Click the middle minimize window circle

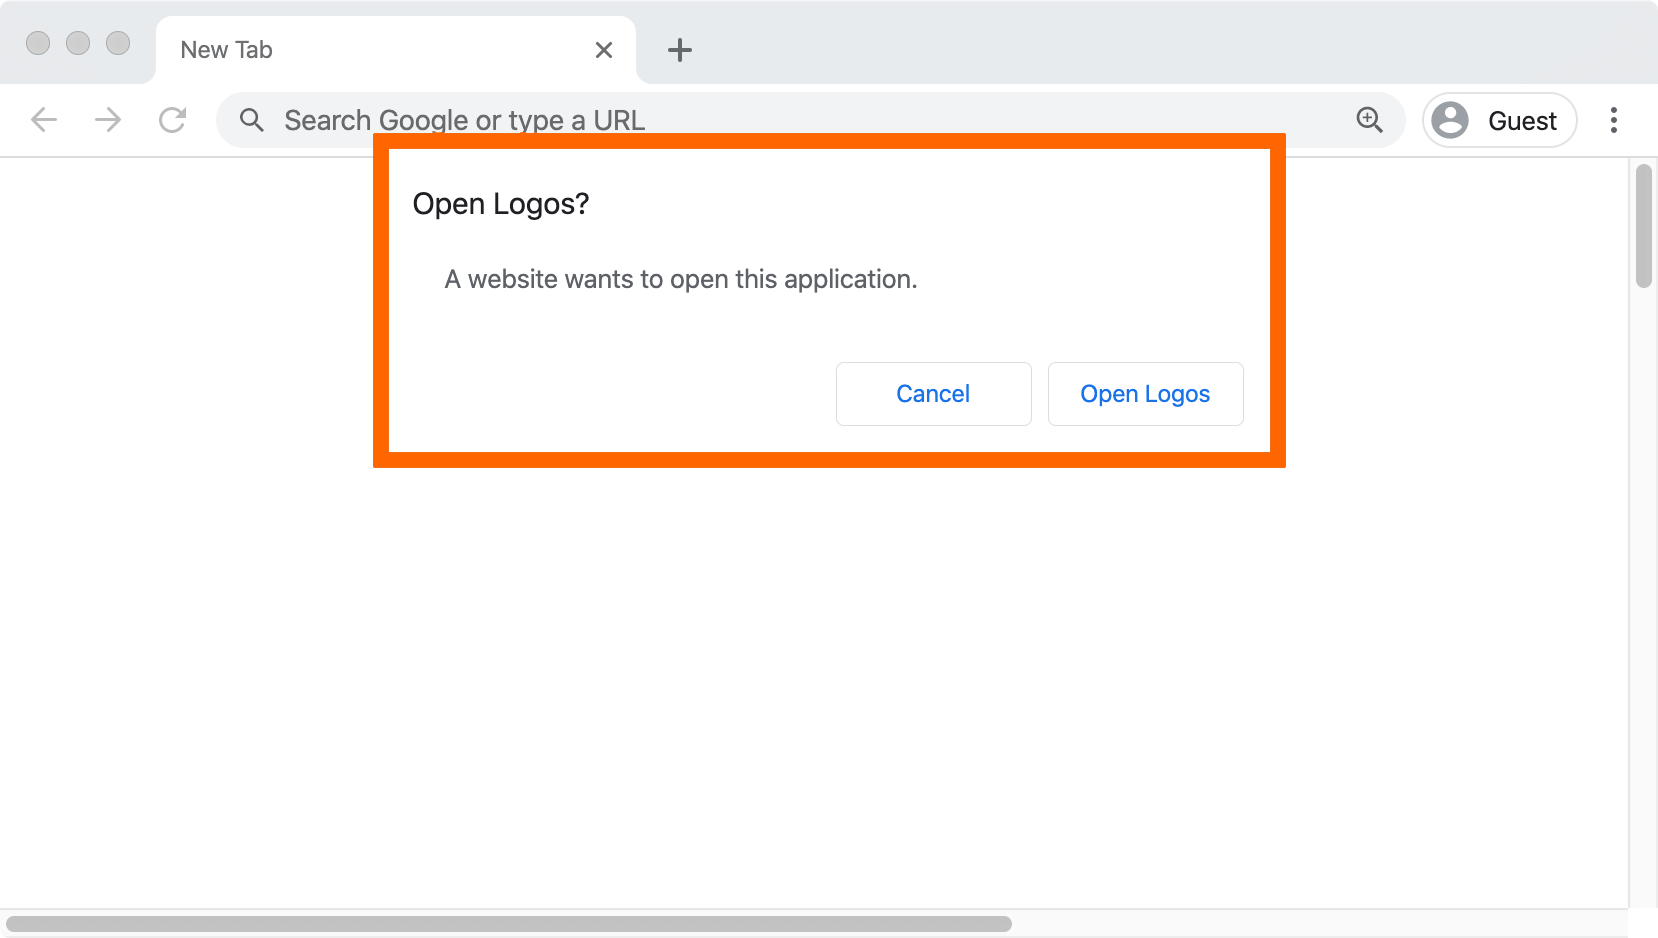click(78, 43)
